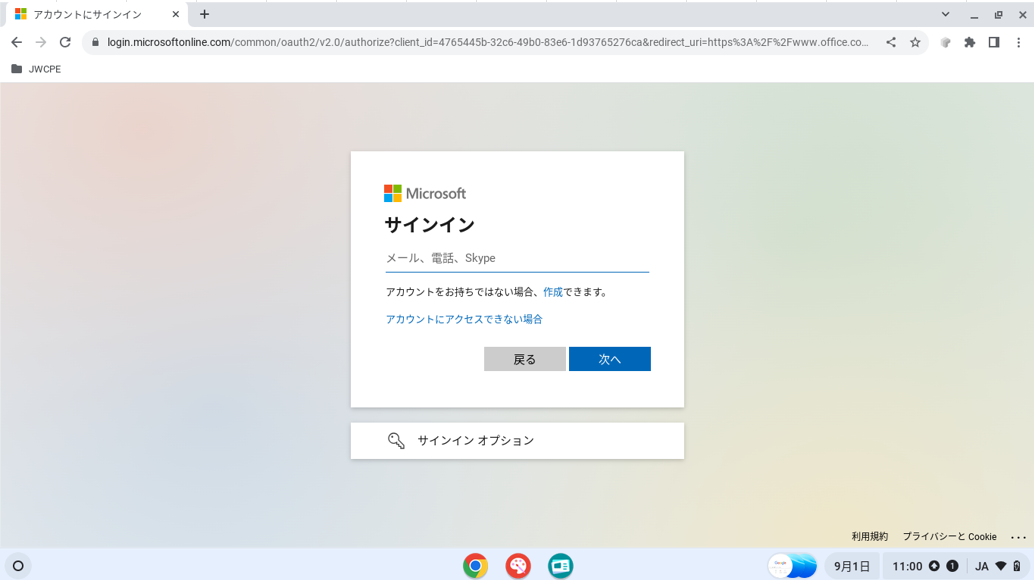Go back to the previous page

[x=16, y=42]
